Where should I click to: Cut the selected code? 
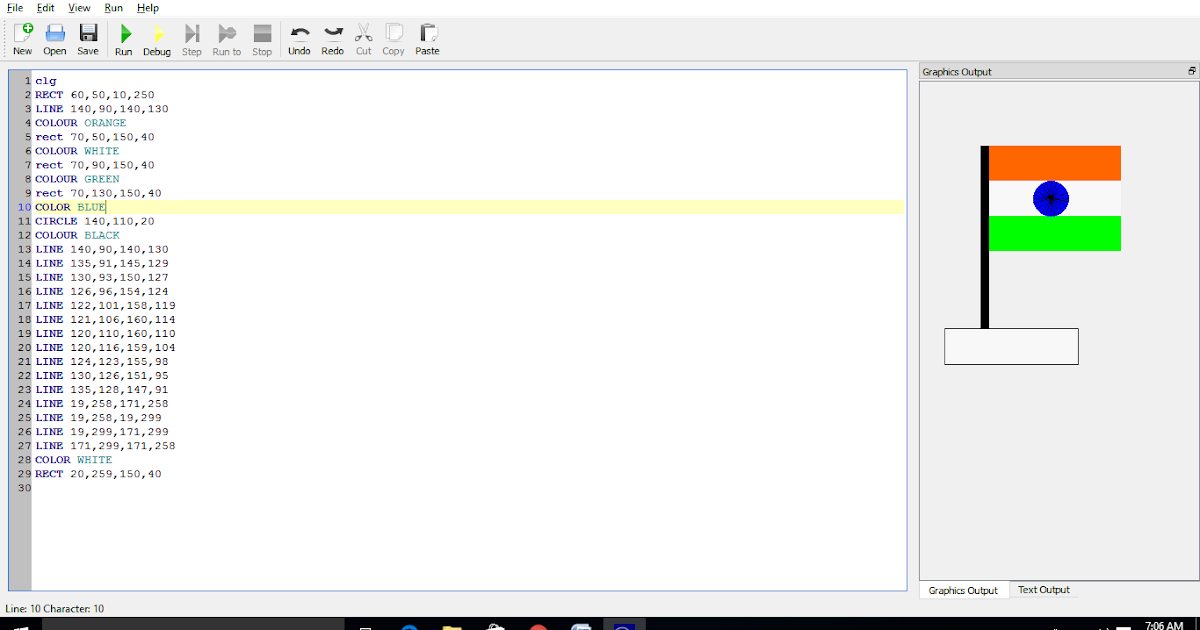point(363,38)
